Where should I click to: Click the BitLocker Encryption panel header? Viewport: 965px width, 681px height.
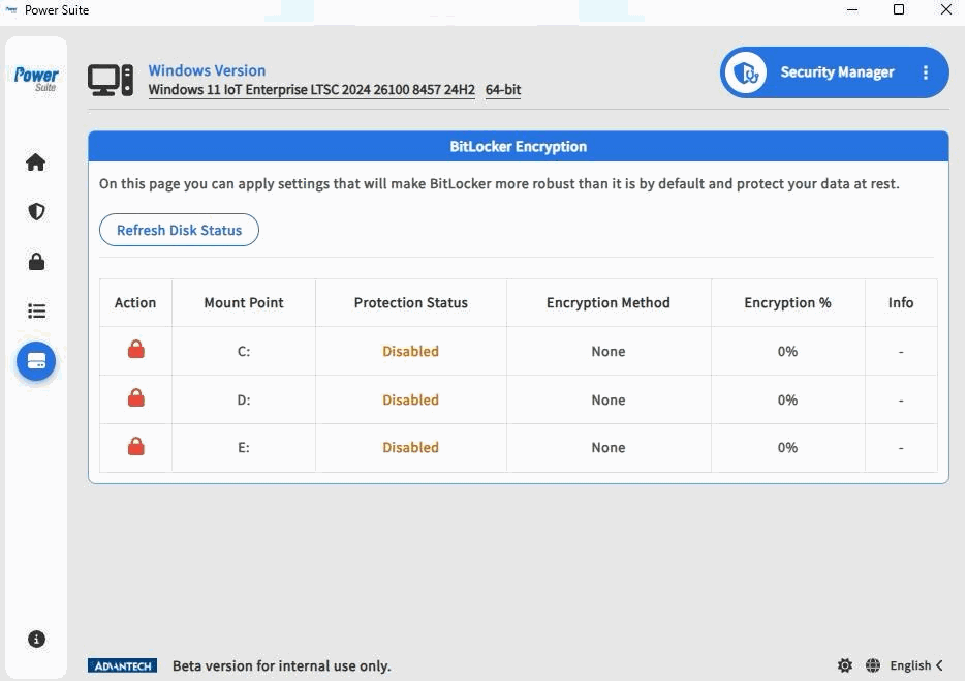518,146
